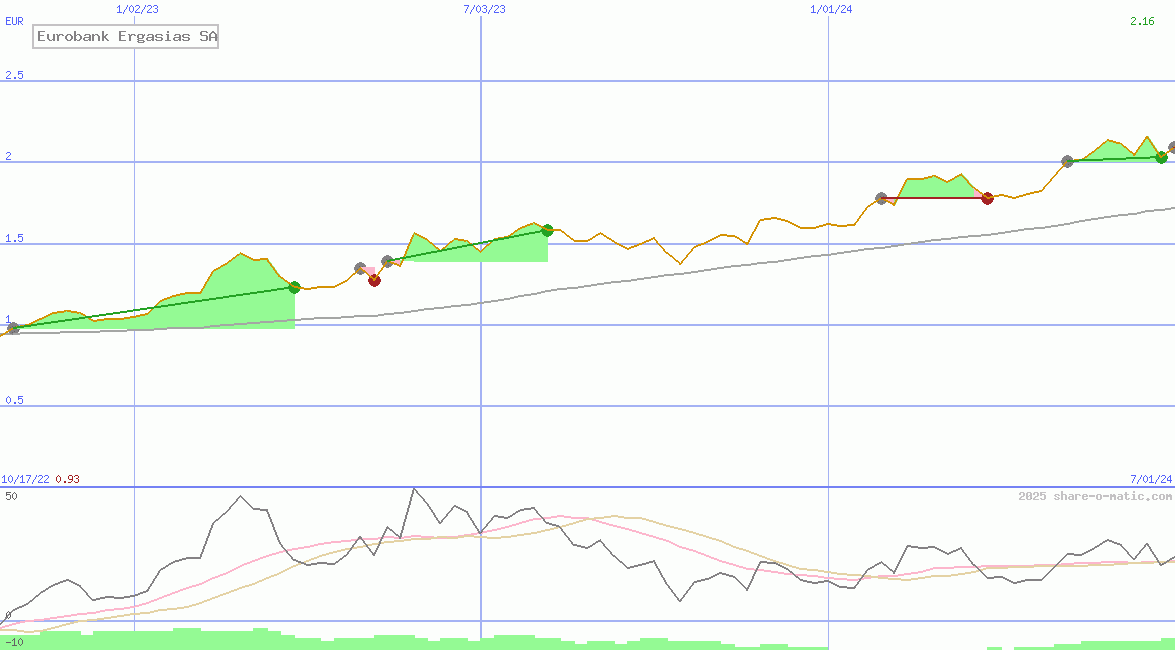1175x650 pixels.
Task: Click the green marker ending the first long trade line
Action: (x=294, y=287)
